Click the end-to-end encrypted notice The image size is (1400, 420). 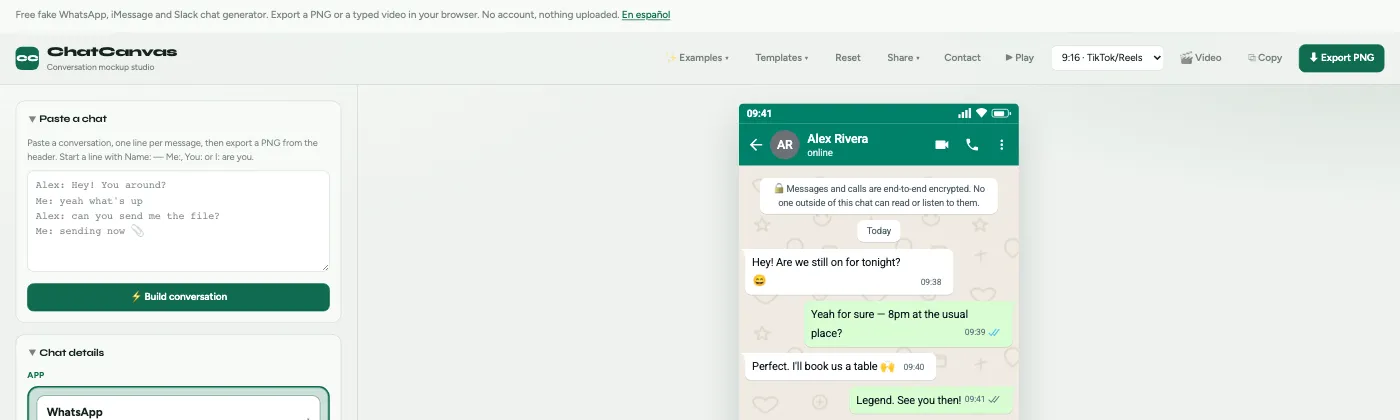(x=878, y=195)
